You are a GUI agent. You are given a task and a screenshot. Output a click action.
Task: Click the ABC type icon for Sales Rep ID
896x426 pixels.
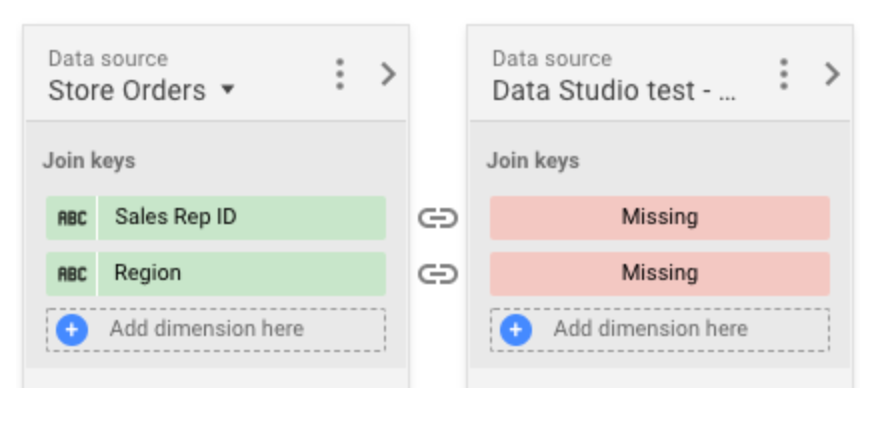[72, 217]
